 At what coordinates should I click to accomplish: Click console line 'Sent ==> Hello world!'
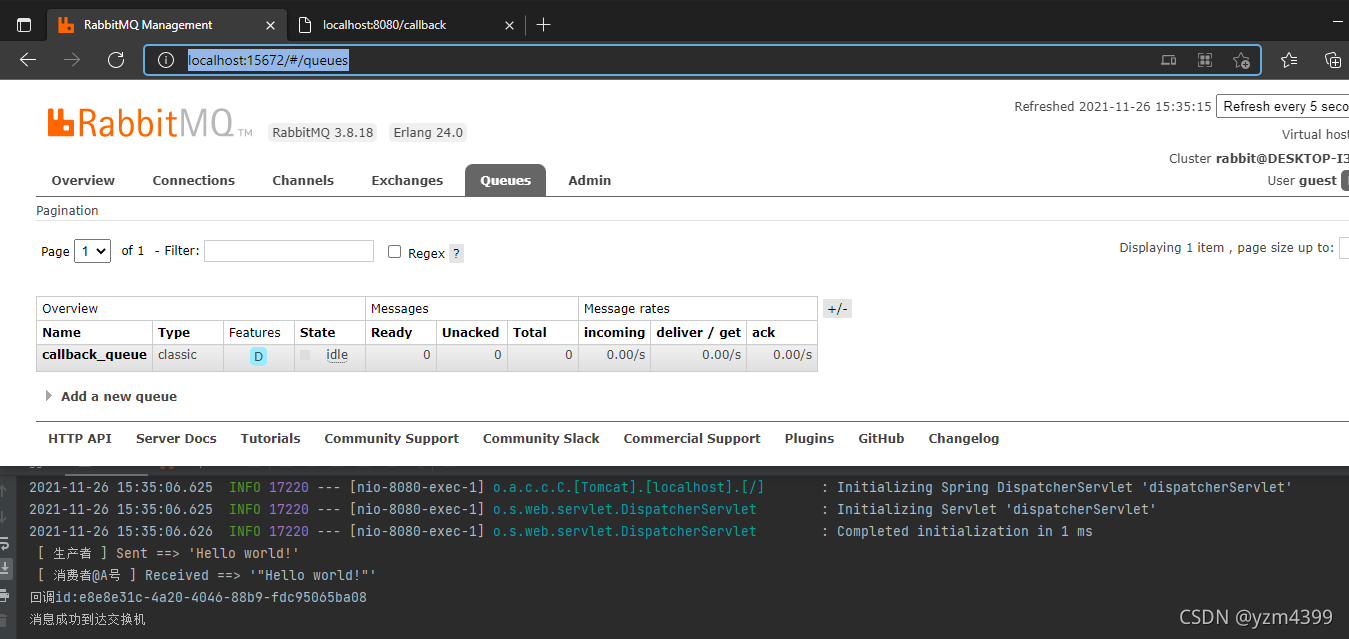[168, 553]
